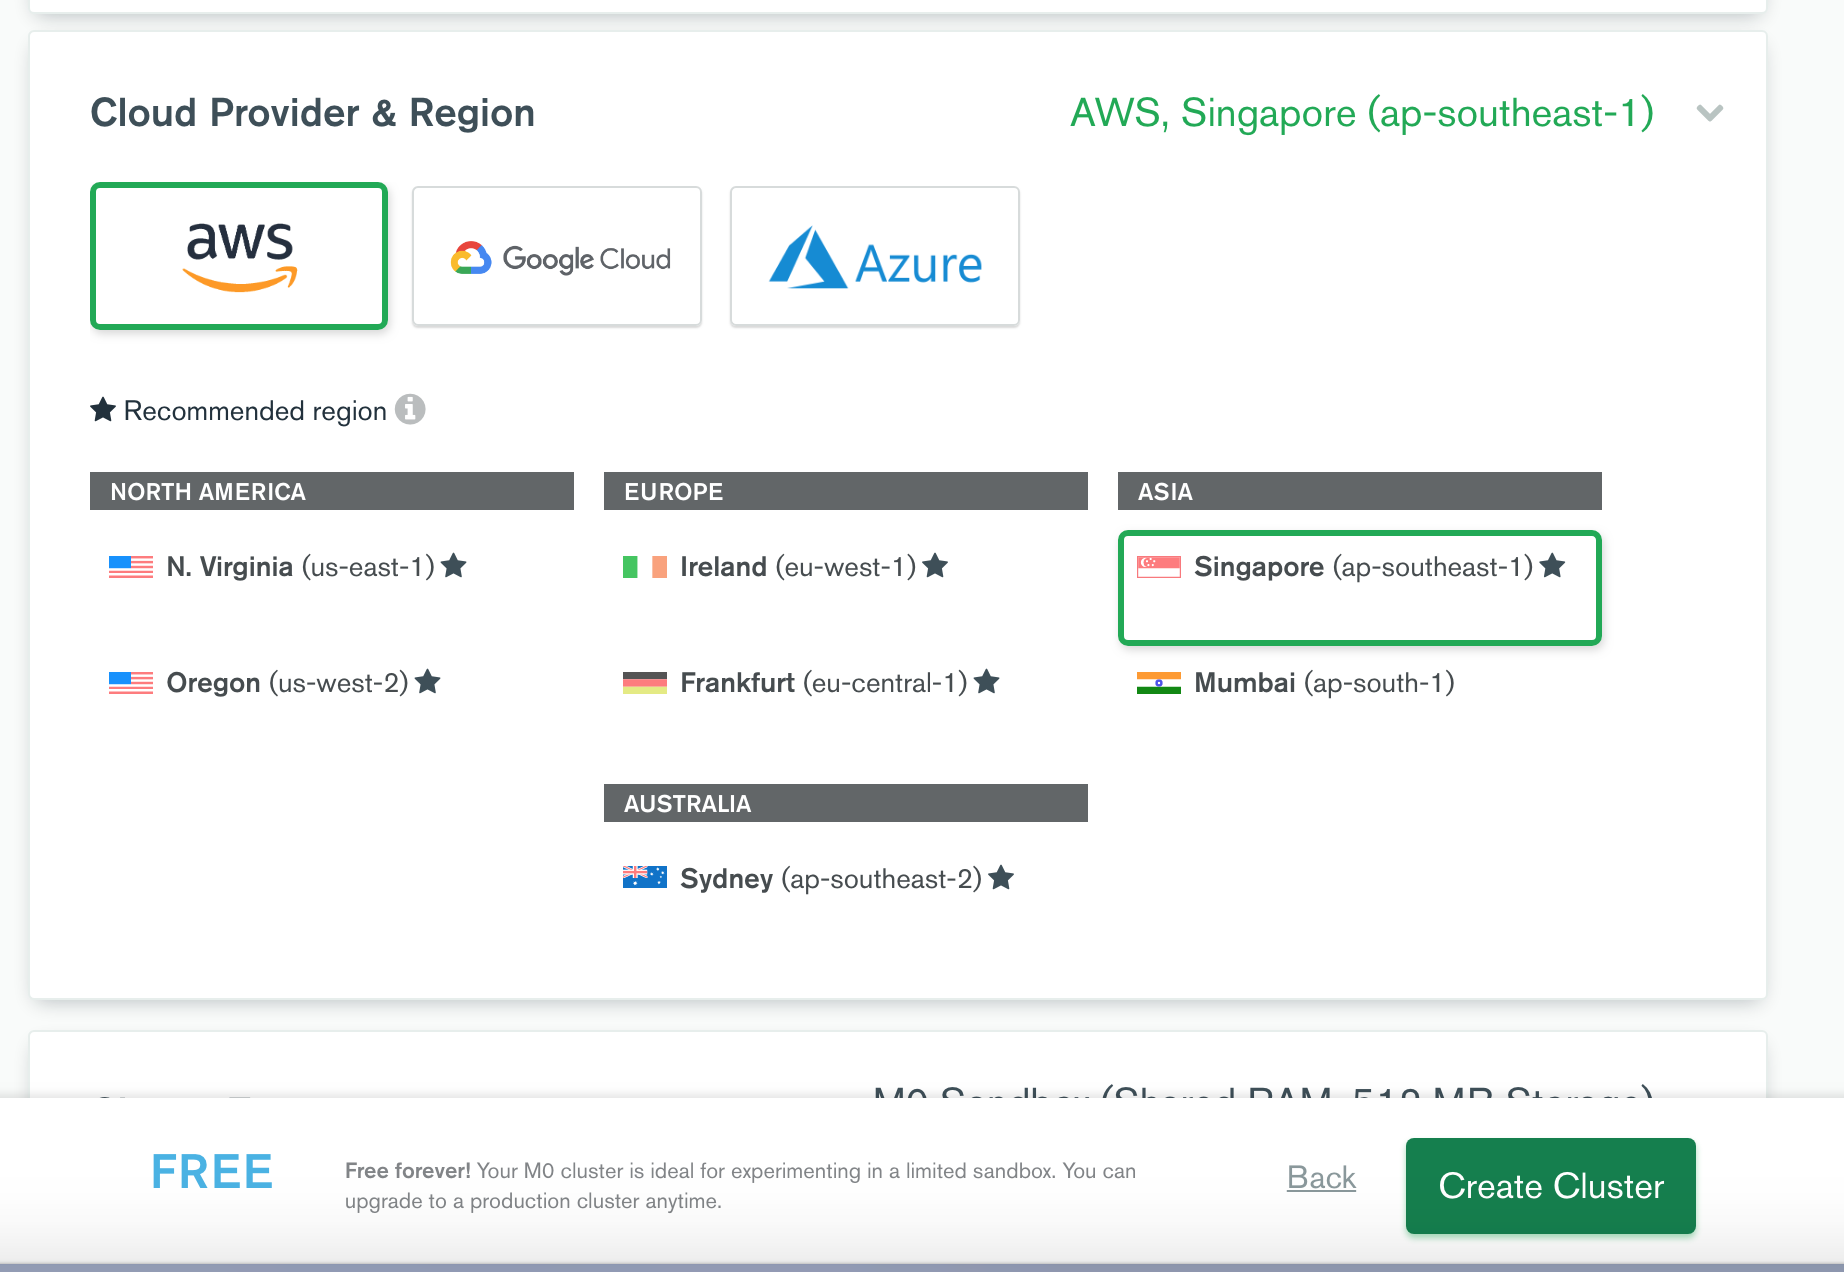Click the Singapore flag icon
The height and width of the screenshot is (1272, 1844).
(1159, 567)
